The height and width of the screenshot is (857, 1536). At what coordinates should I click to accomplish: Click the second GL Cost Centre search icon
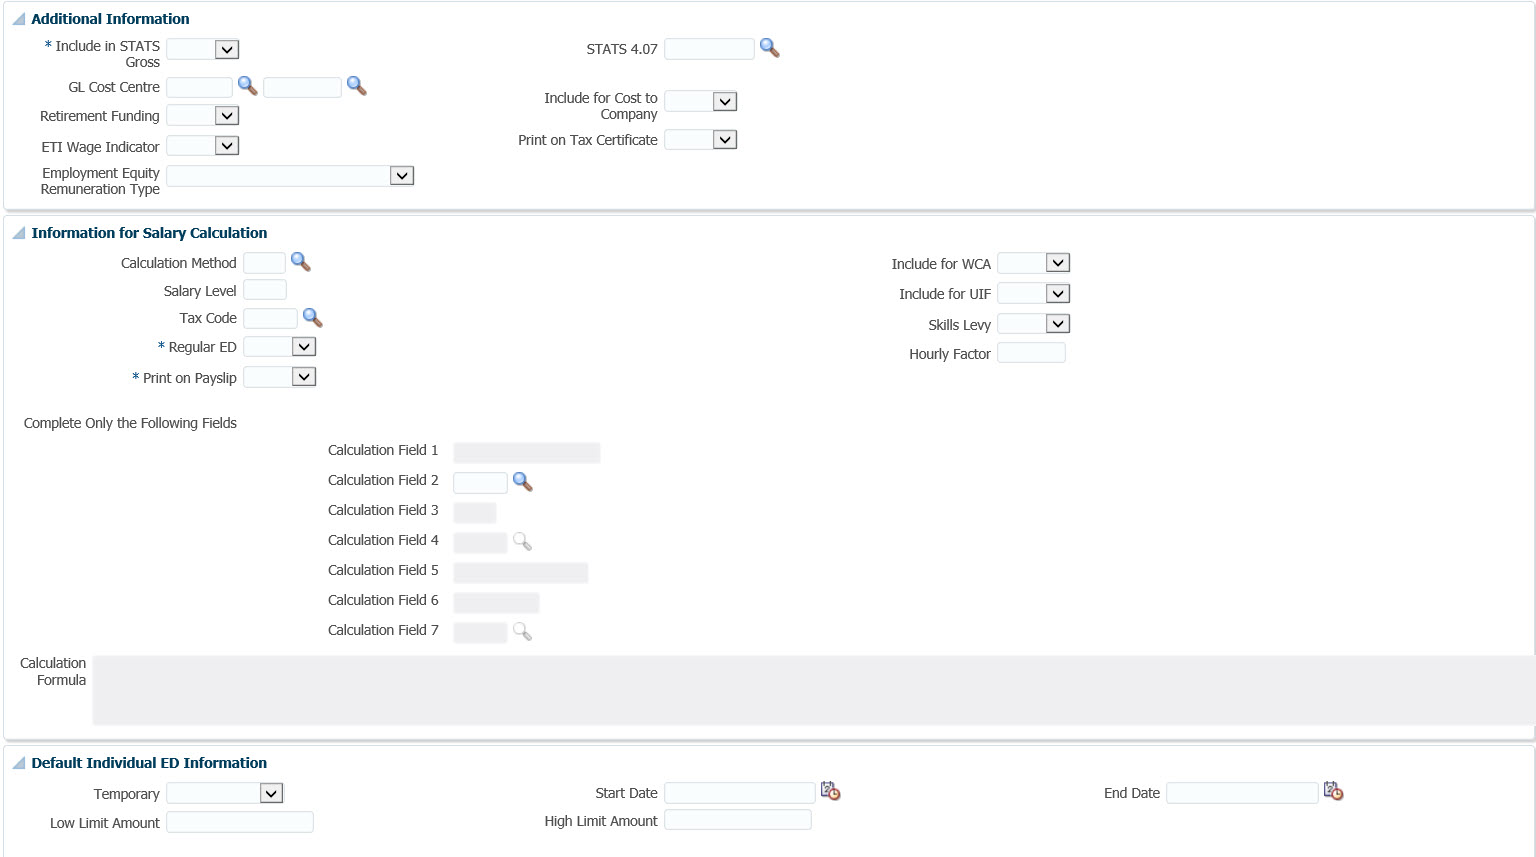click(356, 86)
